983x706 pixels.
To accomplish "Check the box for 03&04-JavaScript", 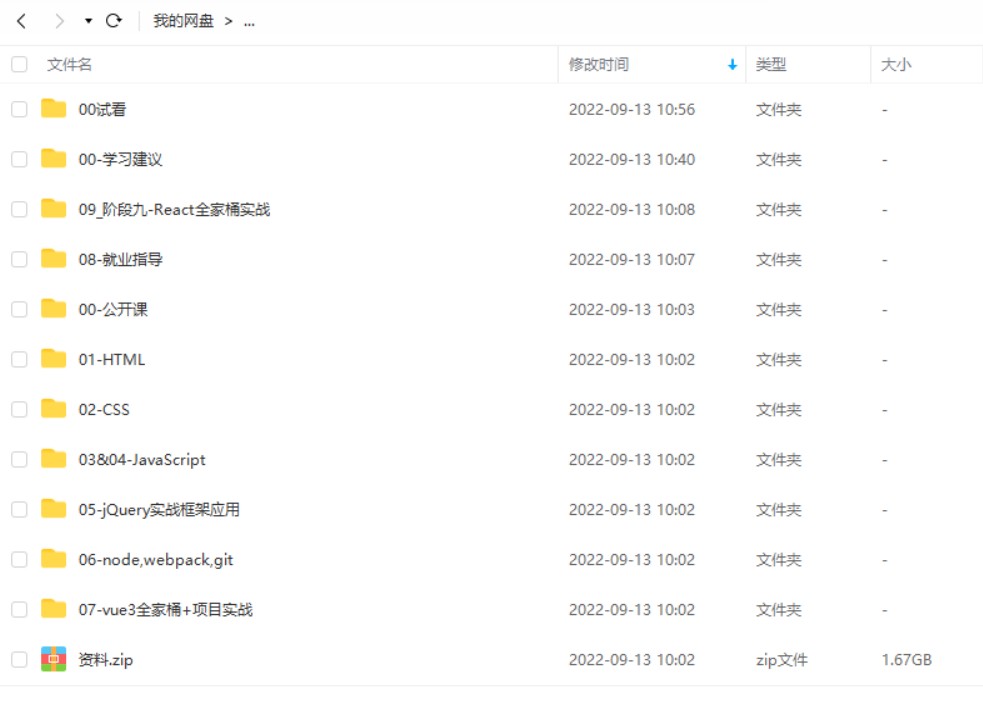I will pos(19,460).
